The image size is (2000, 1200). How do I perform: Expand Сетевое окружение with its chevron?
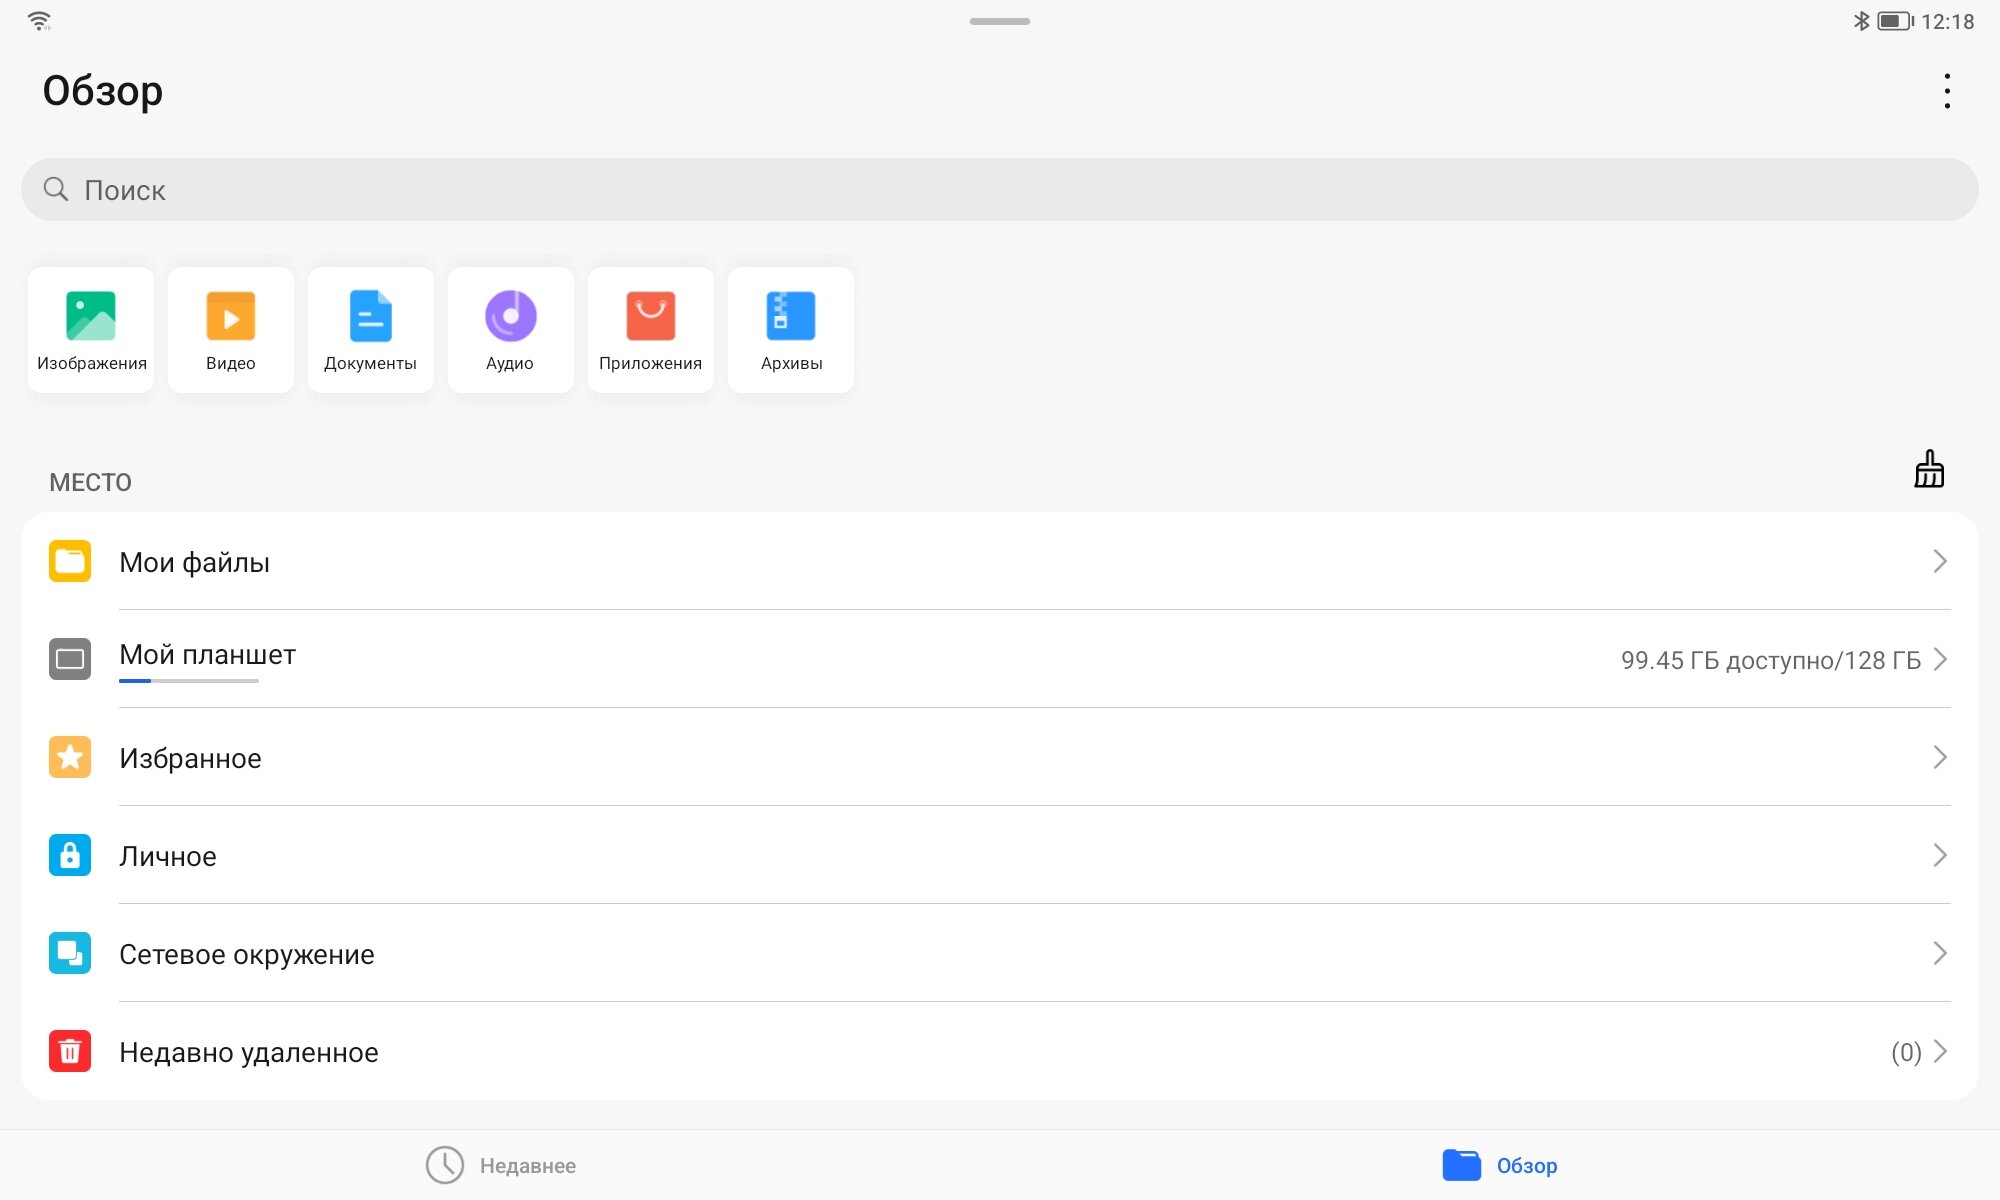pos(1939,953)
